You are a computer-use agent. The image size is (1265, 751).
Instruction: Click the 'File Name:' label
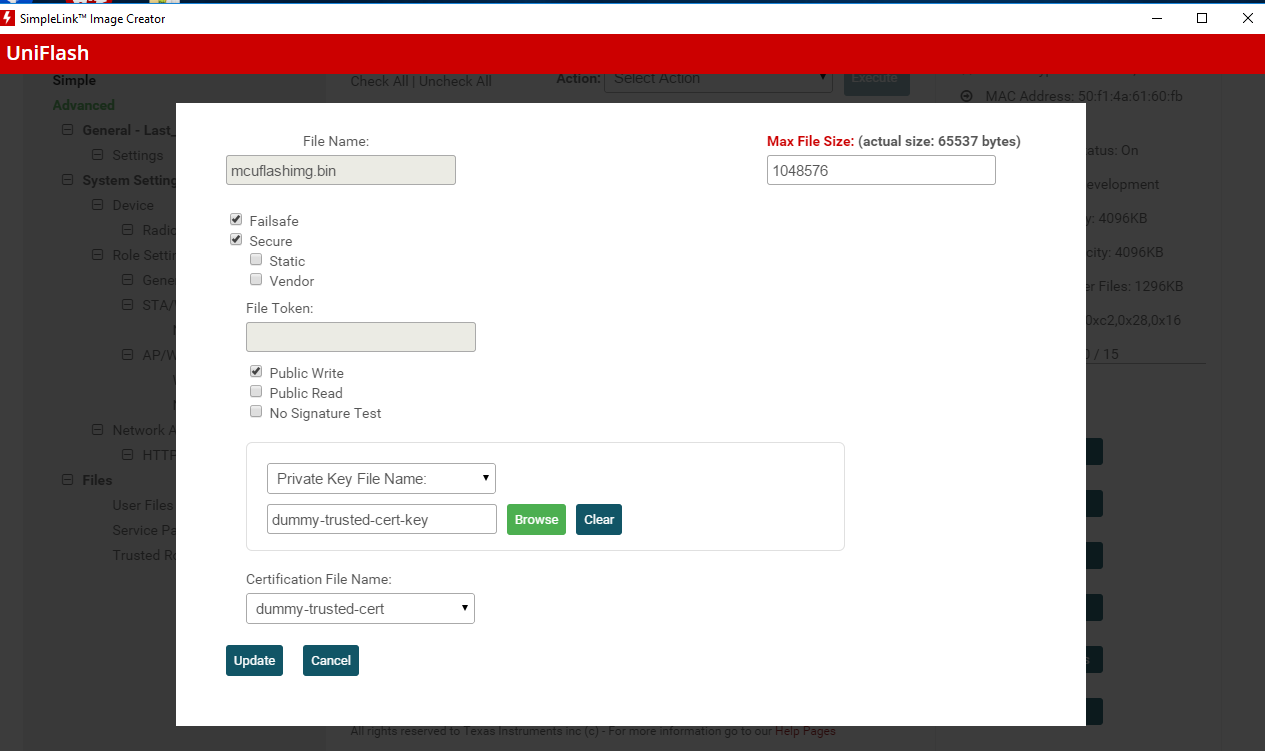(x=336, y=141)
